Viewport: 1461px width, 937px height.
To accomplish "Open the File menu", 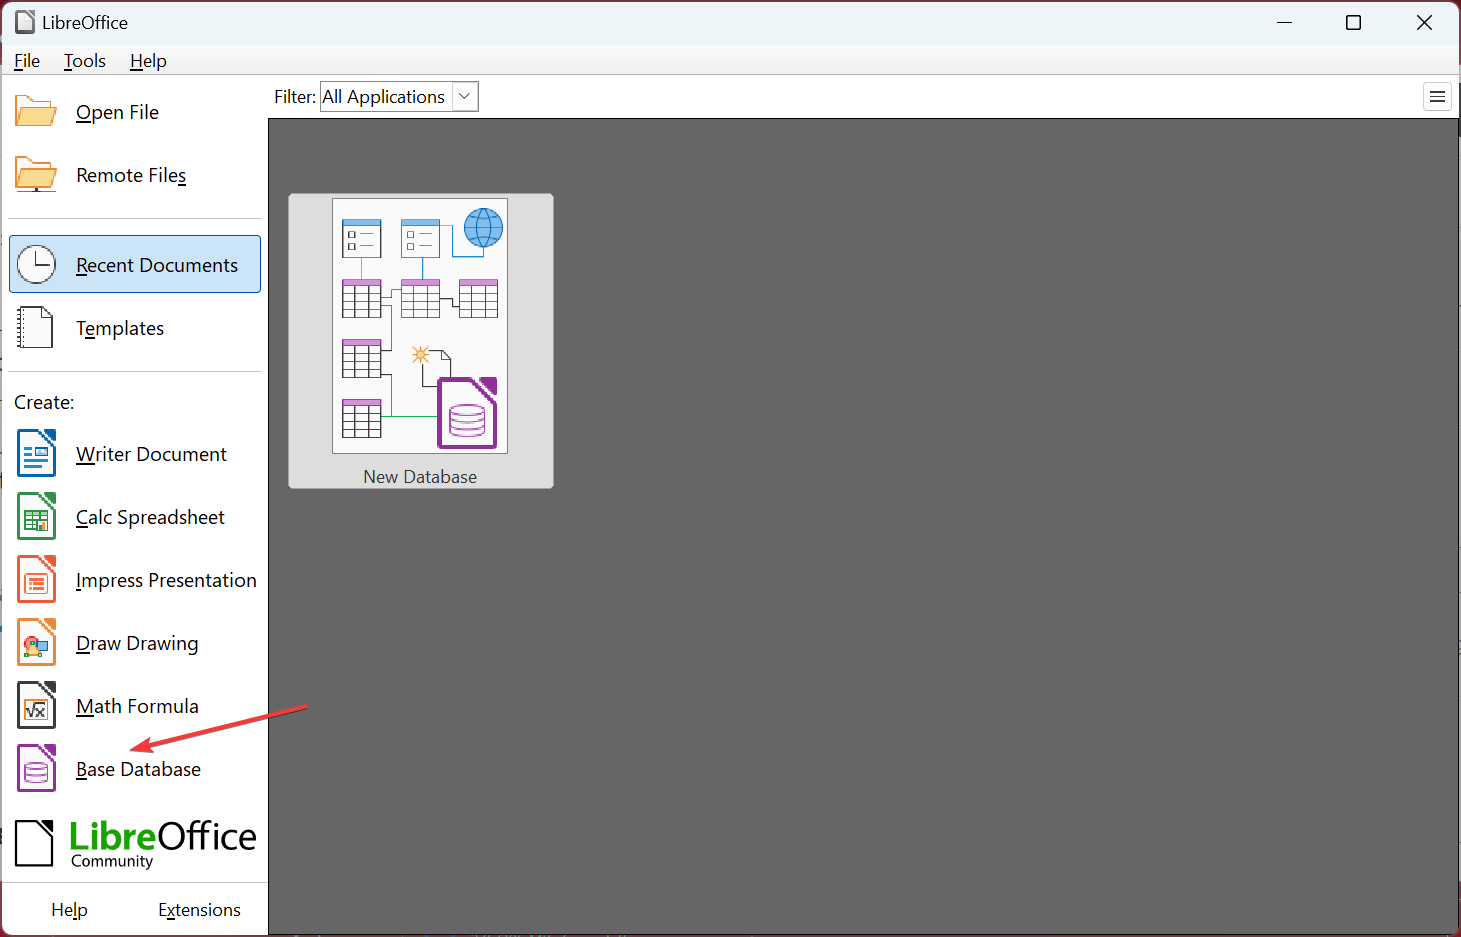I will click(27, 61).
